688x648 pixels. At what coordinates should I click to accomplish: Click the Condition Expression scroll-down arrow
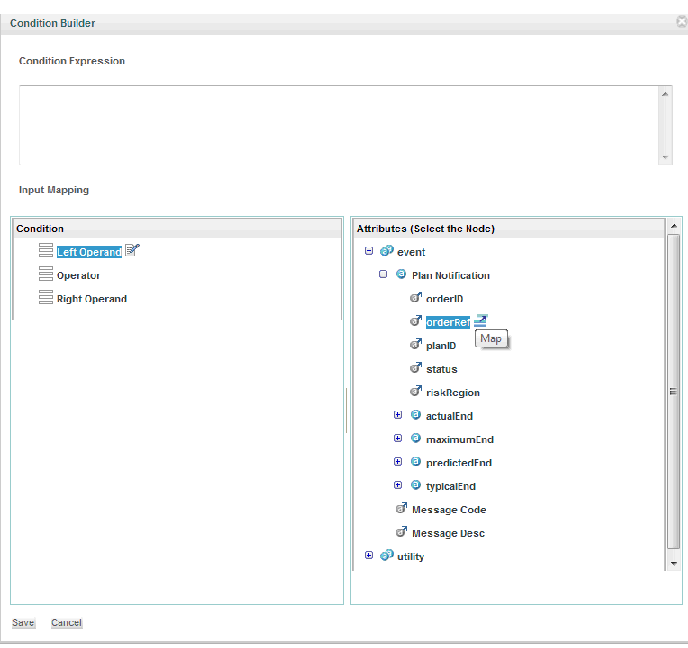point(665,157)
